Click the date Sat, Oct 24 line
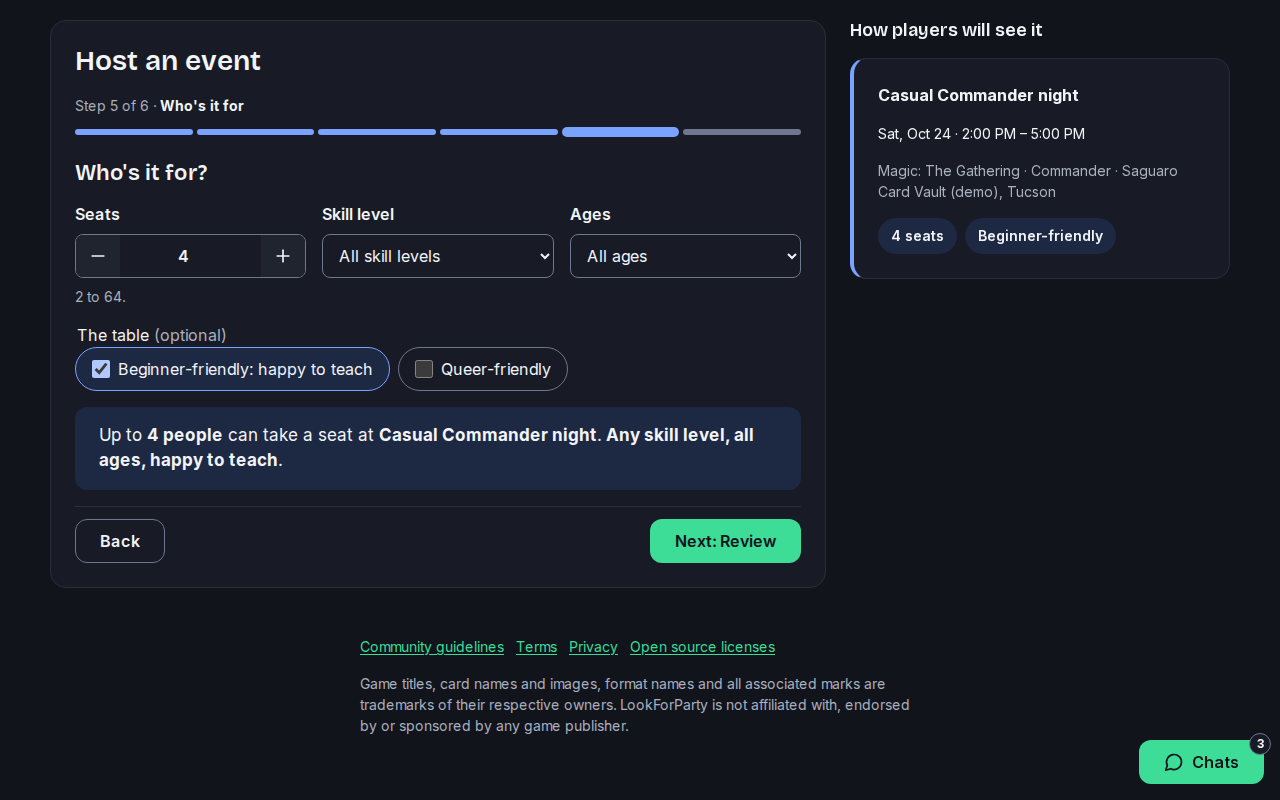Image resolution: width=1280 pixels, height=800 pixels. pos(981,134)
